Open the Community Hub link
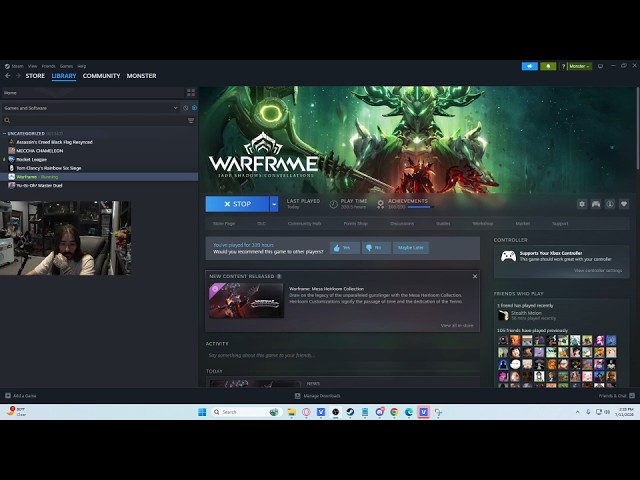 304,224
